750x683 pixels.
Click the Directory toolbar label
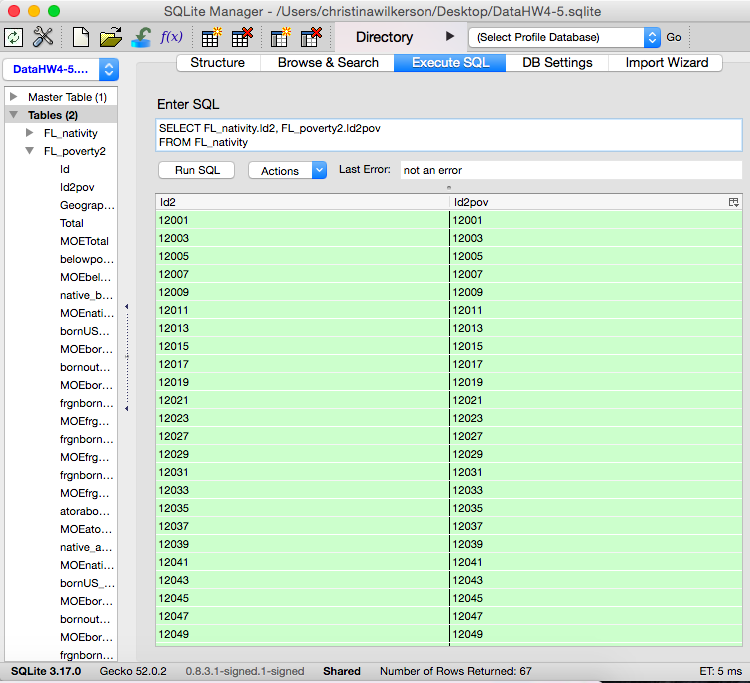[384, 37]
